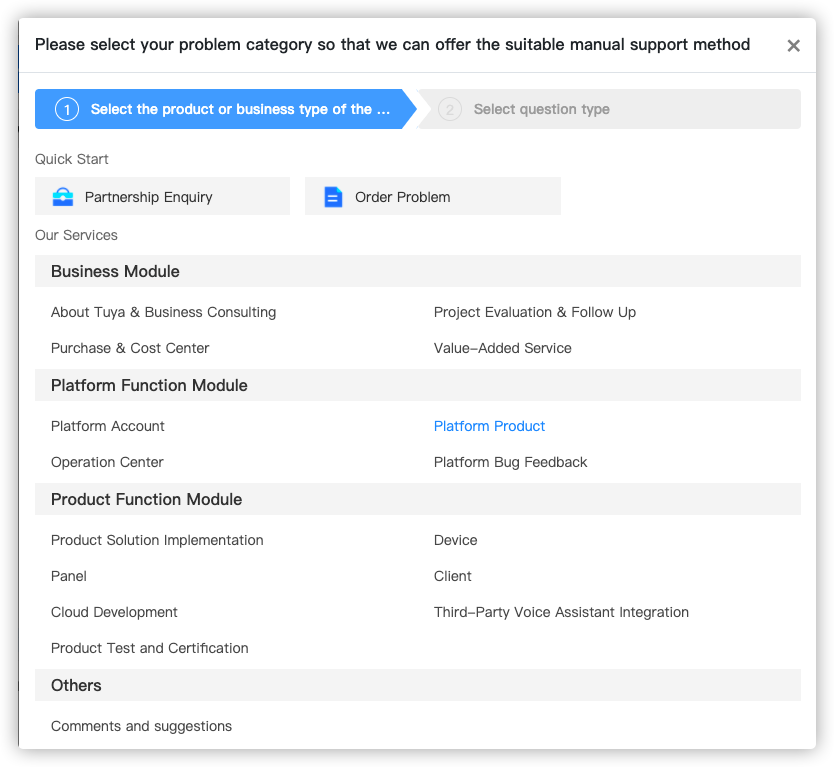
Task: Open Cloud Development category
Action: coord(114,612)
